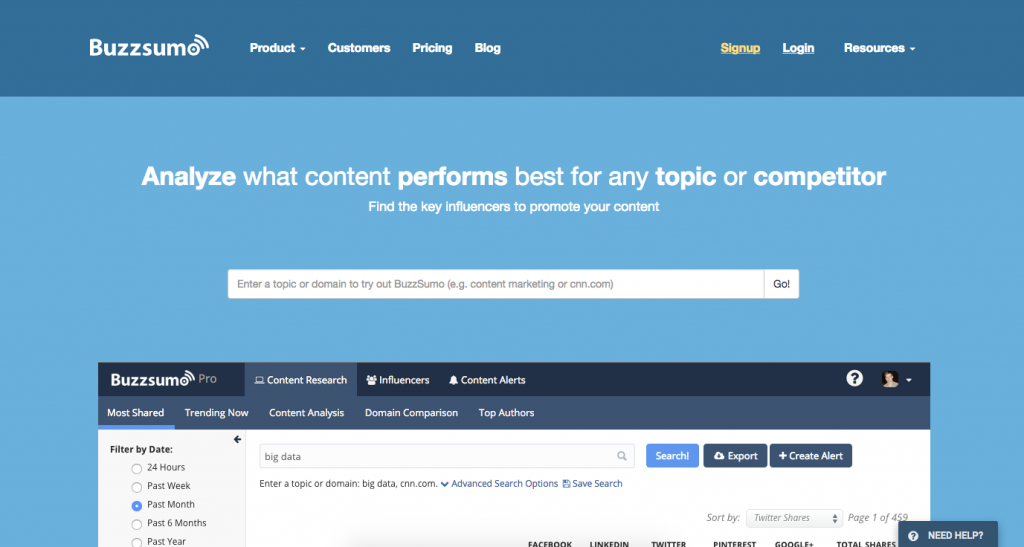Image resolution: width=1024 pixels, height=547 pixels.
Task: Collapse the filter sidebar with arrow icon
Action: tap(237, 439)
